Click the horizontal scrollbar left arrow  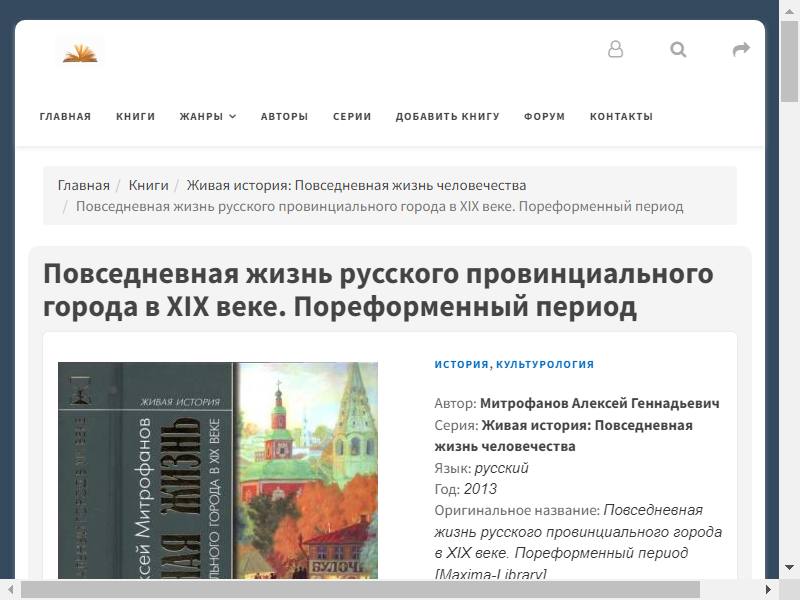coord(10,590)
